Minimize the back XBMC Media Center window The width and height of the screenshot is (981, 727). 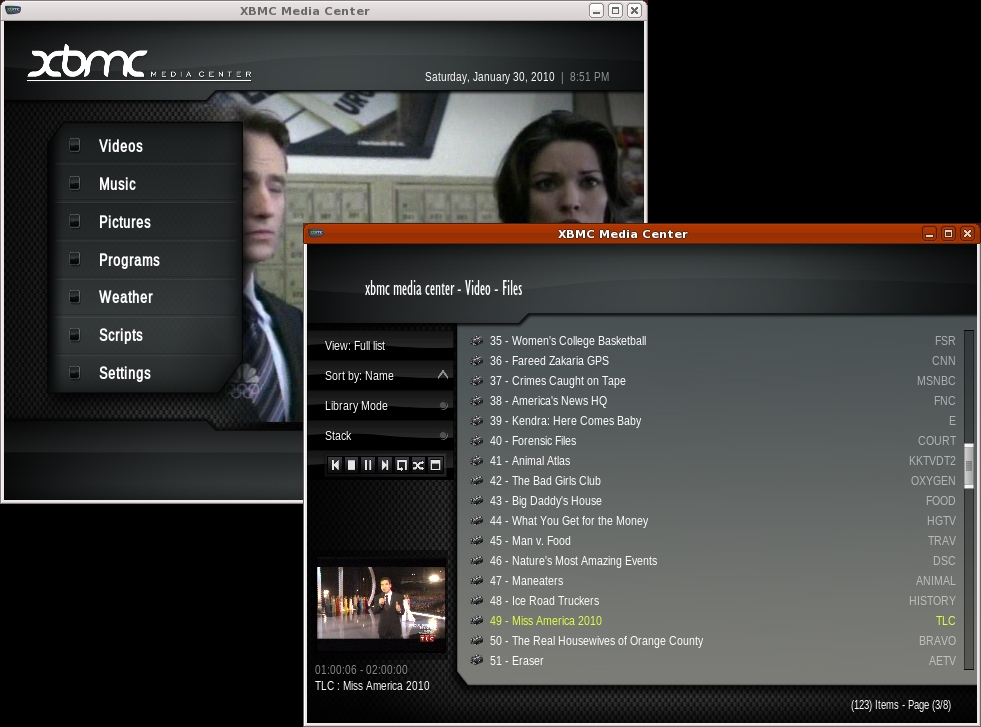[596, 11]
